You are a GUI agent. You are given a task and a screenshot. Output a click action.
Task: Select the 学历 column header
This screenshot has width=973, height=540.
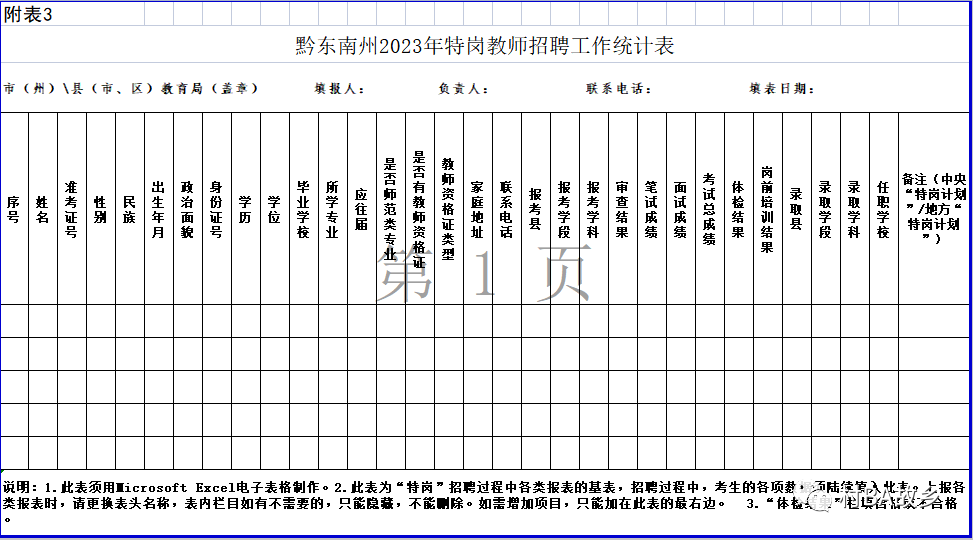[246, 209]
